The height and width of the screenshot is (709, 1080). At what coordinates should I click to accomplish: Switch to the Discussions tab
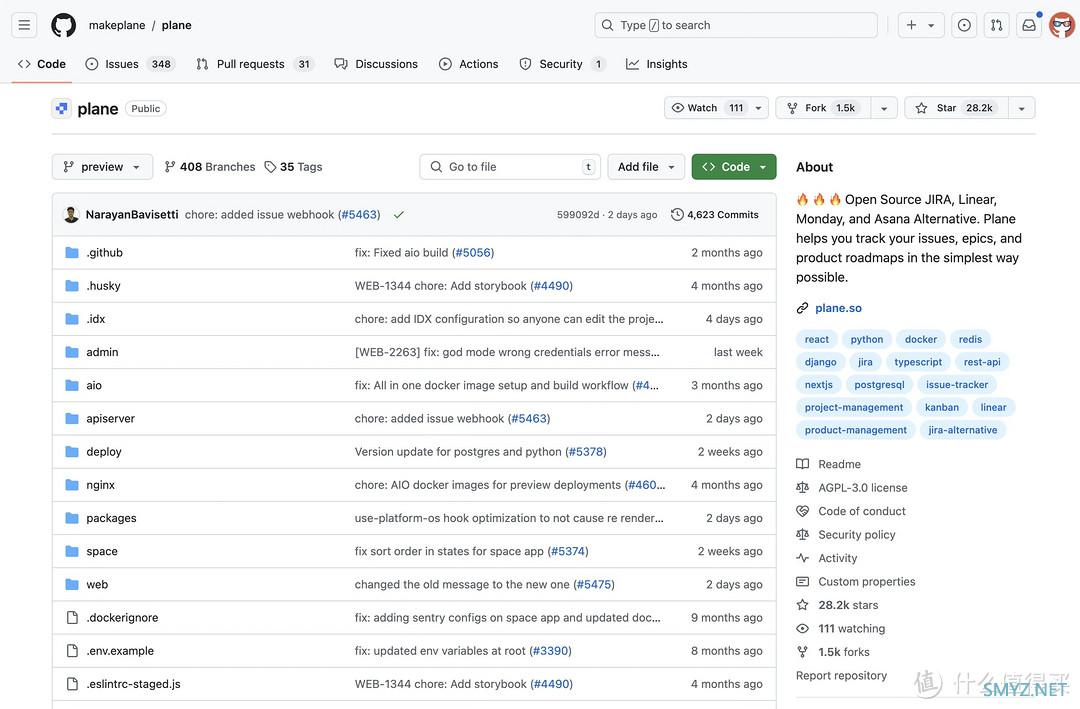376,63
